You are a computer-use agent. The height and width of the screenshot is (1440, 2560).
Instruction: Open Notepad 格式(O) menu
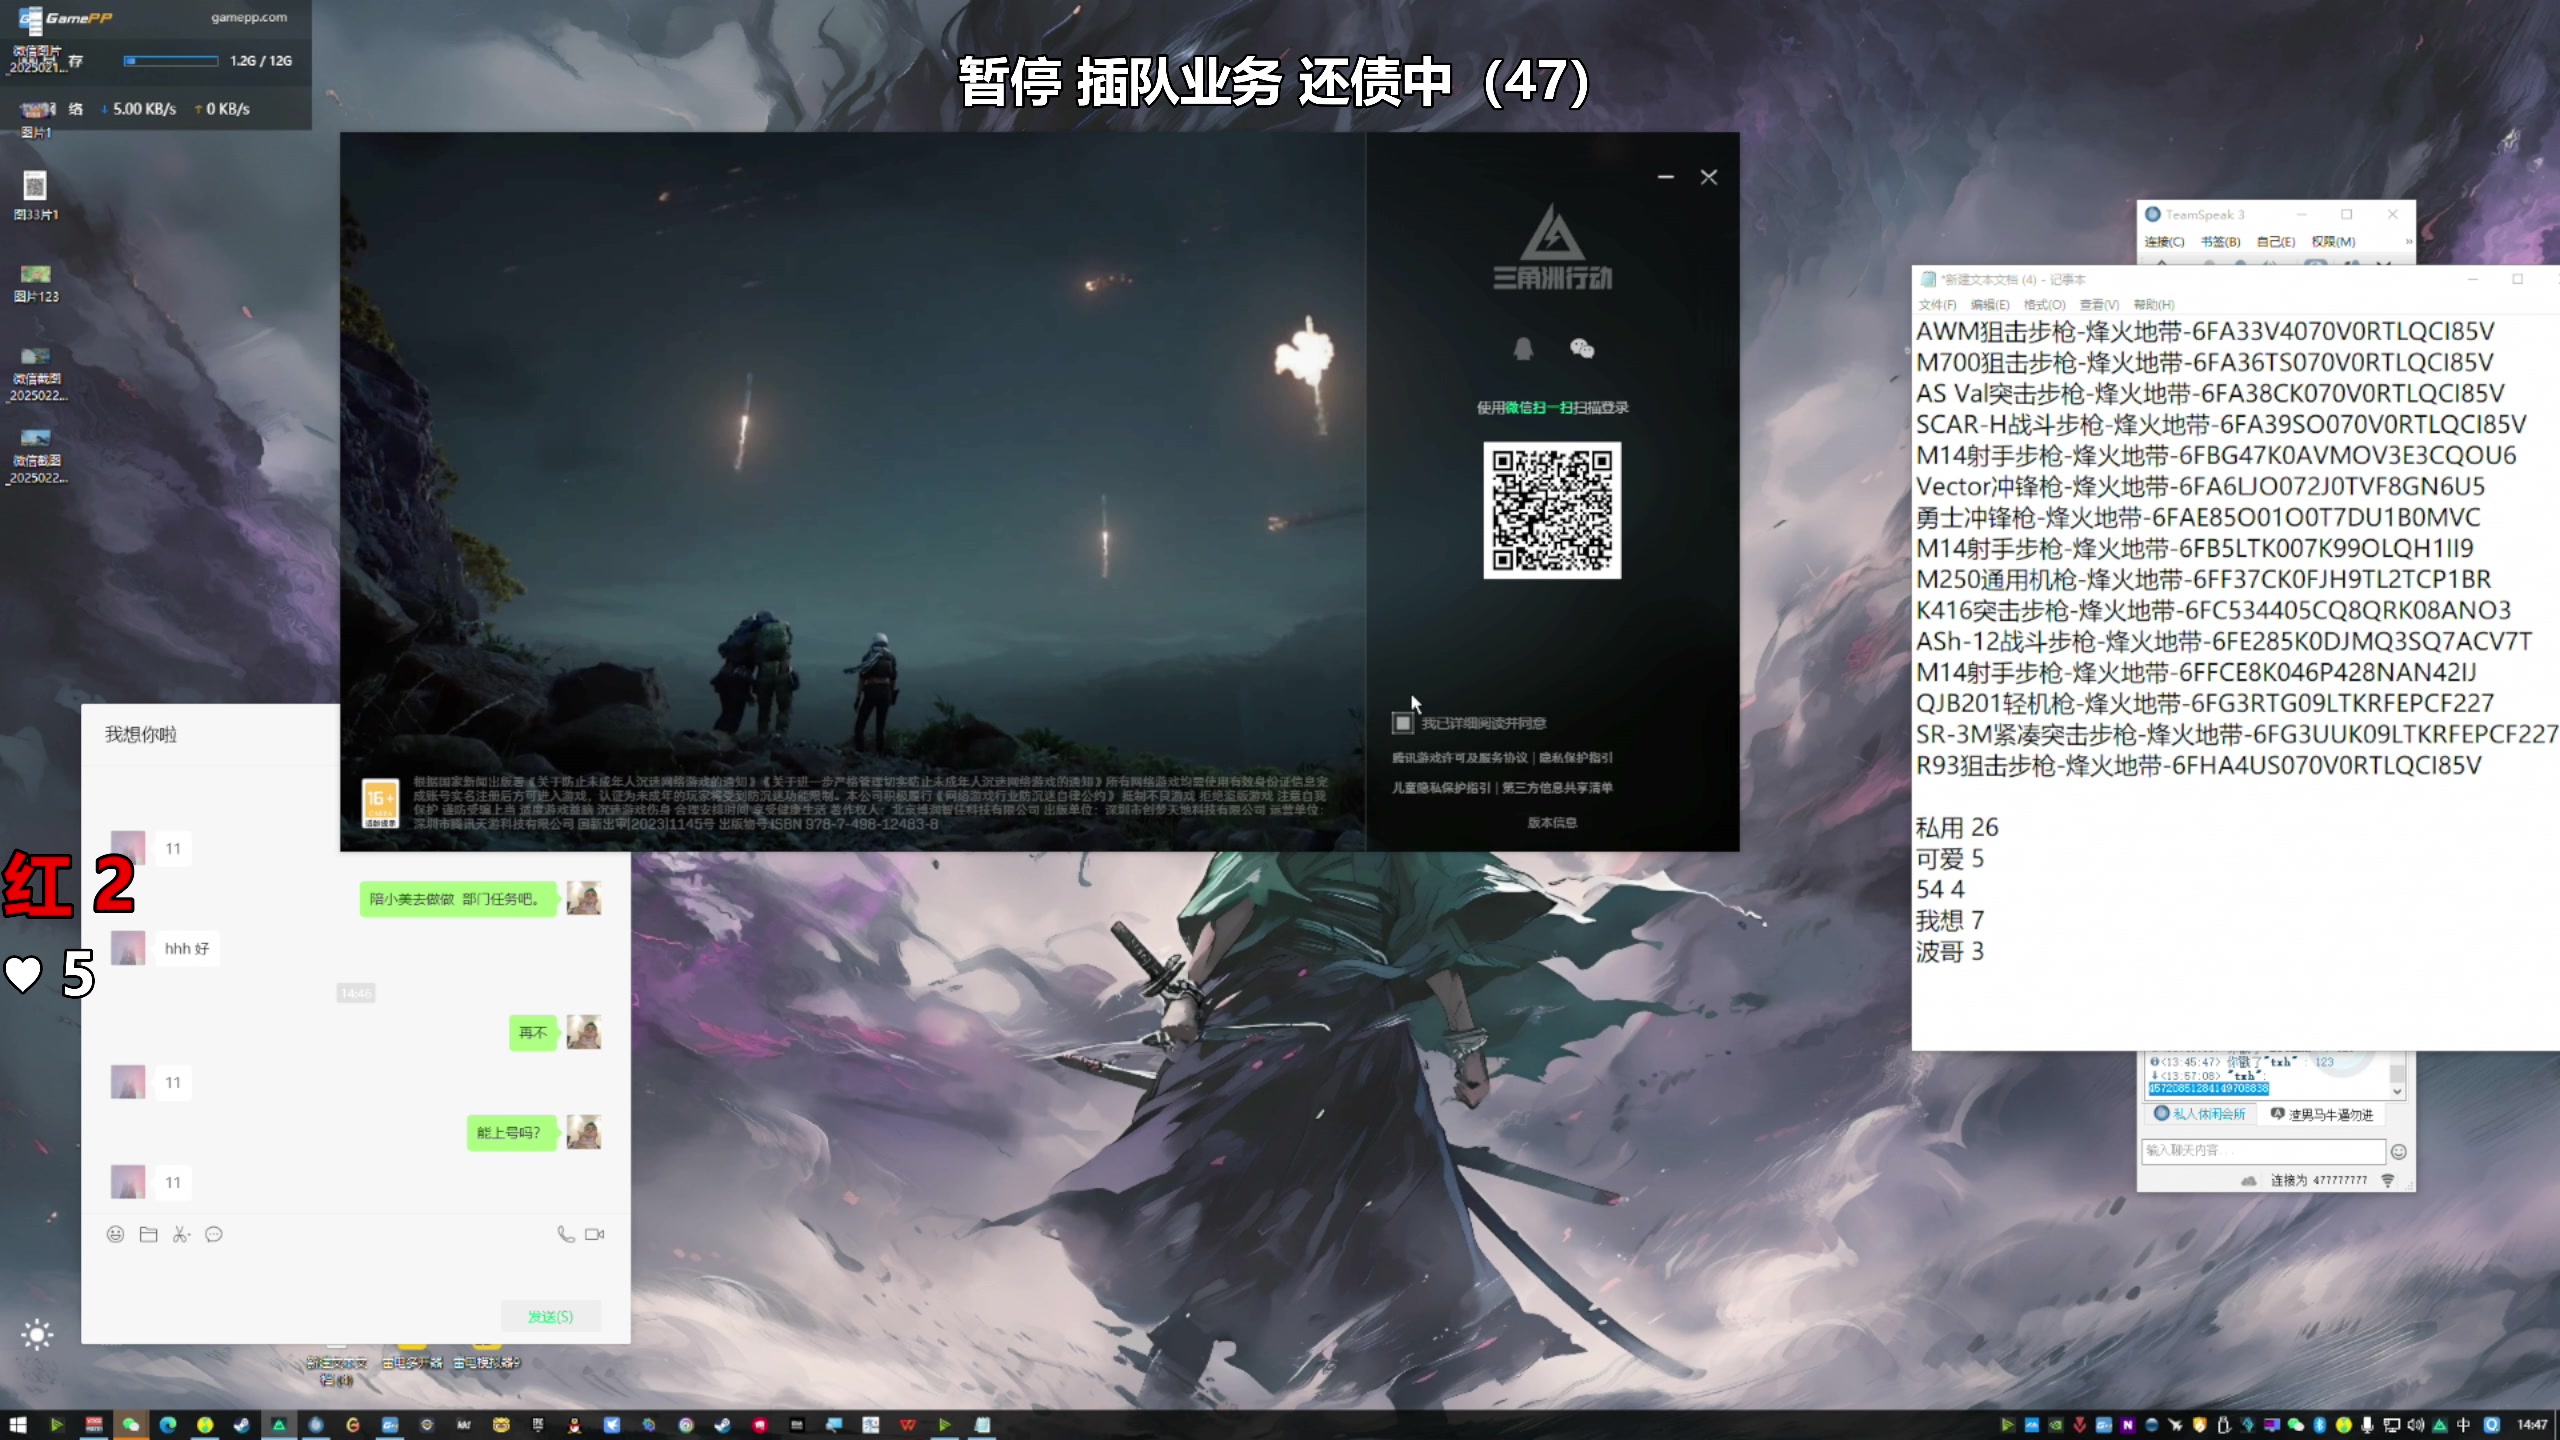pos(2044,305)
